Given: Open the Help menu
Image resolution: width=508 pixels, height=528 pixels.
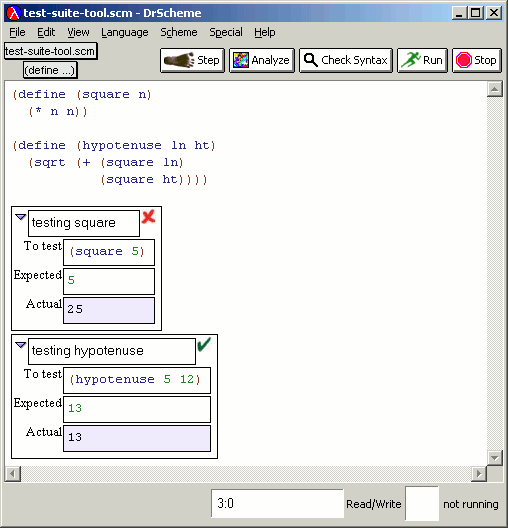Looking at the screenshot, I should (x=265, y=32).
